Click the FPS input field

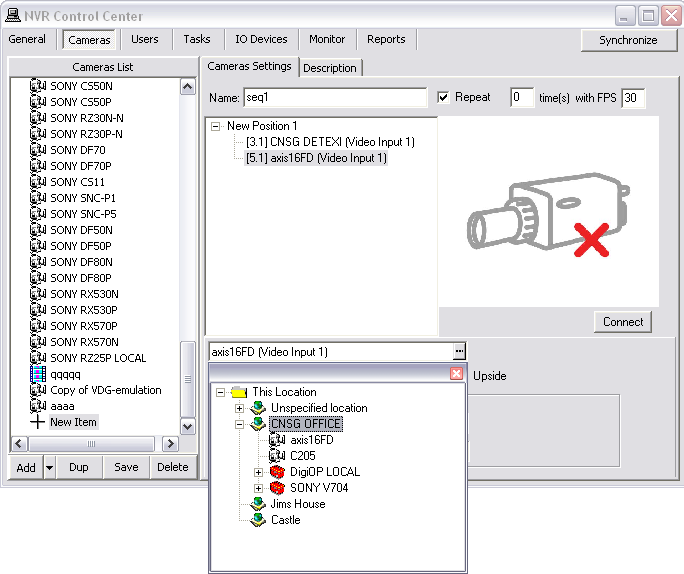click(x=633, y=97)
